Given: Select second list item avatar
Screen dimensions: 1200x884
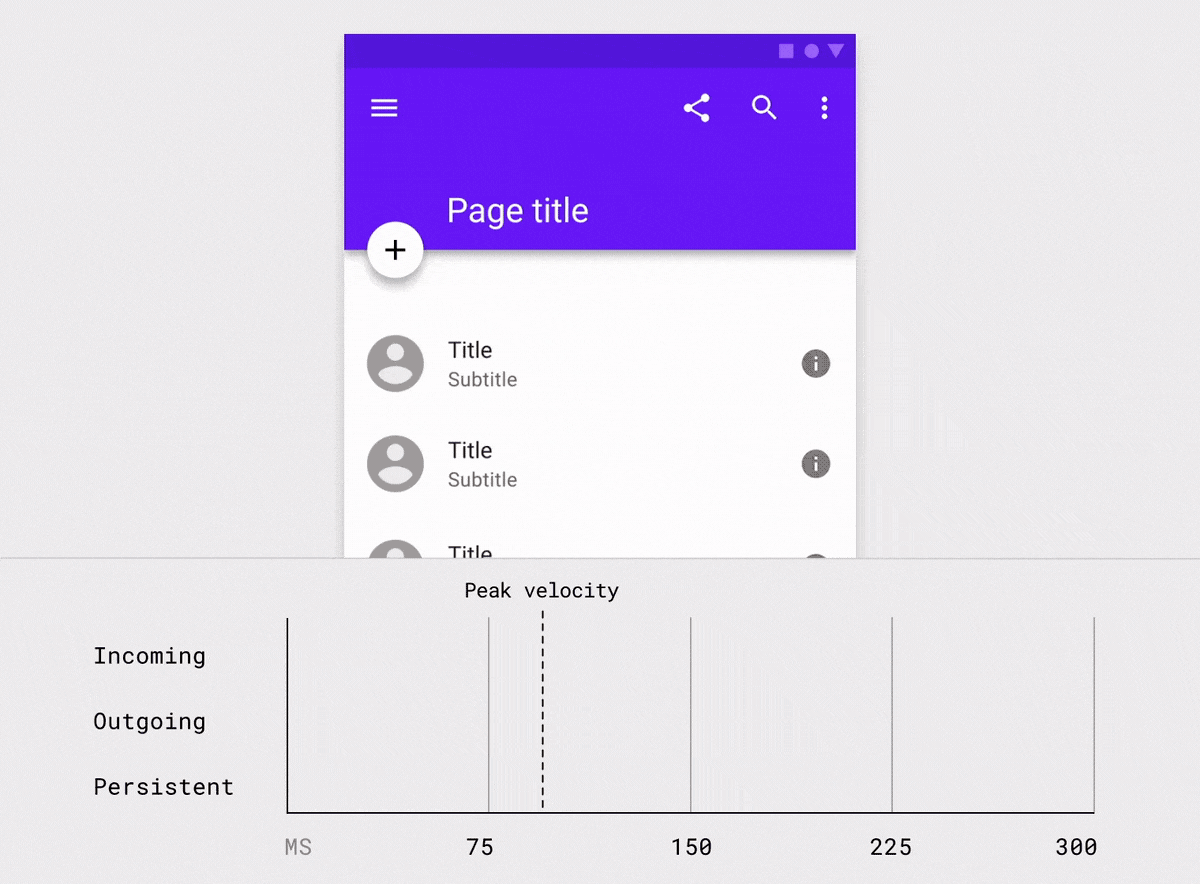Looking at the screenshot, I should [x=395, y=463].
